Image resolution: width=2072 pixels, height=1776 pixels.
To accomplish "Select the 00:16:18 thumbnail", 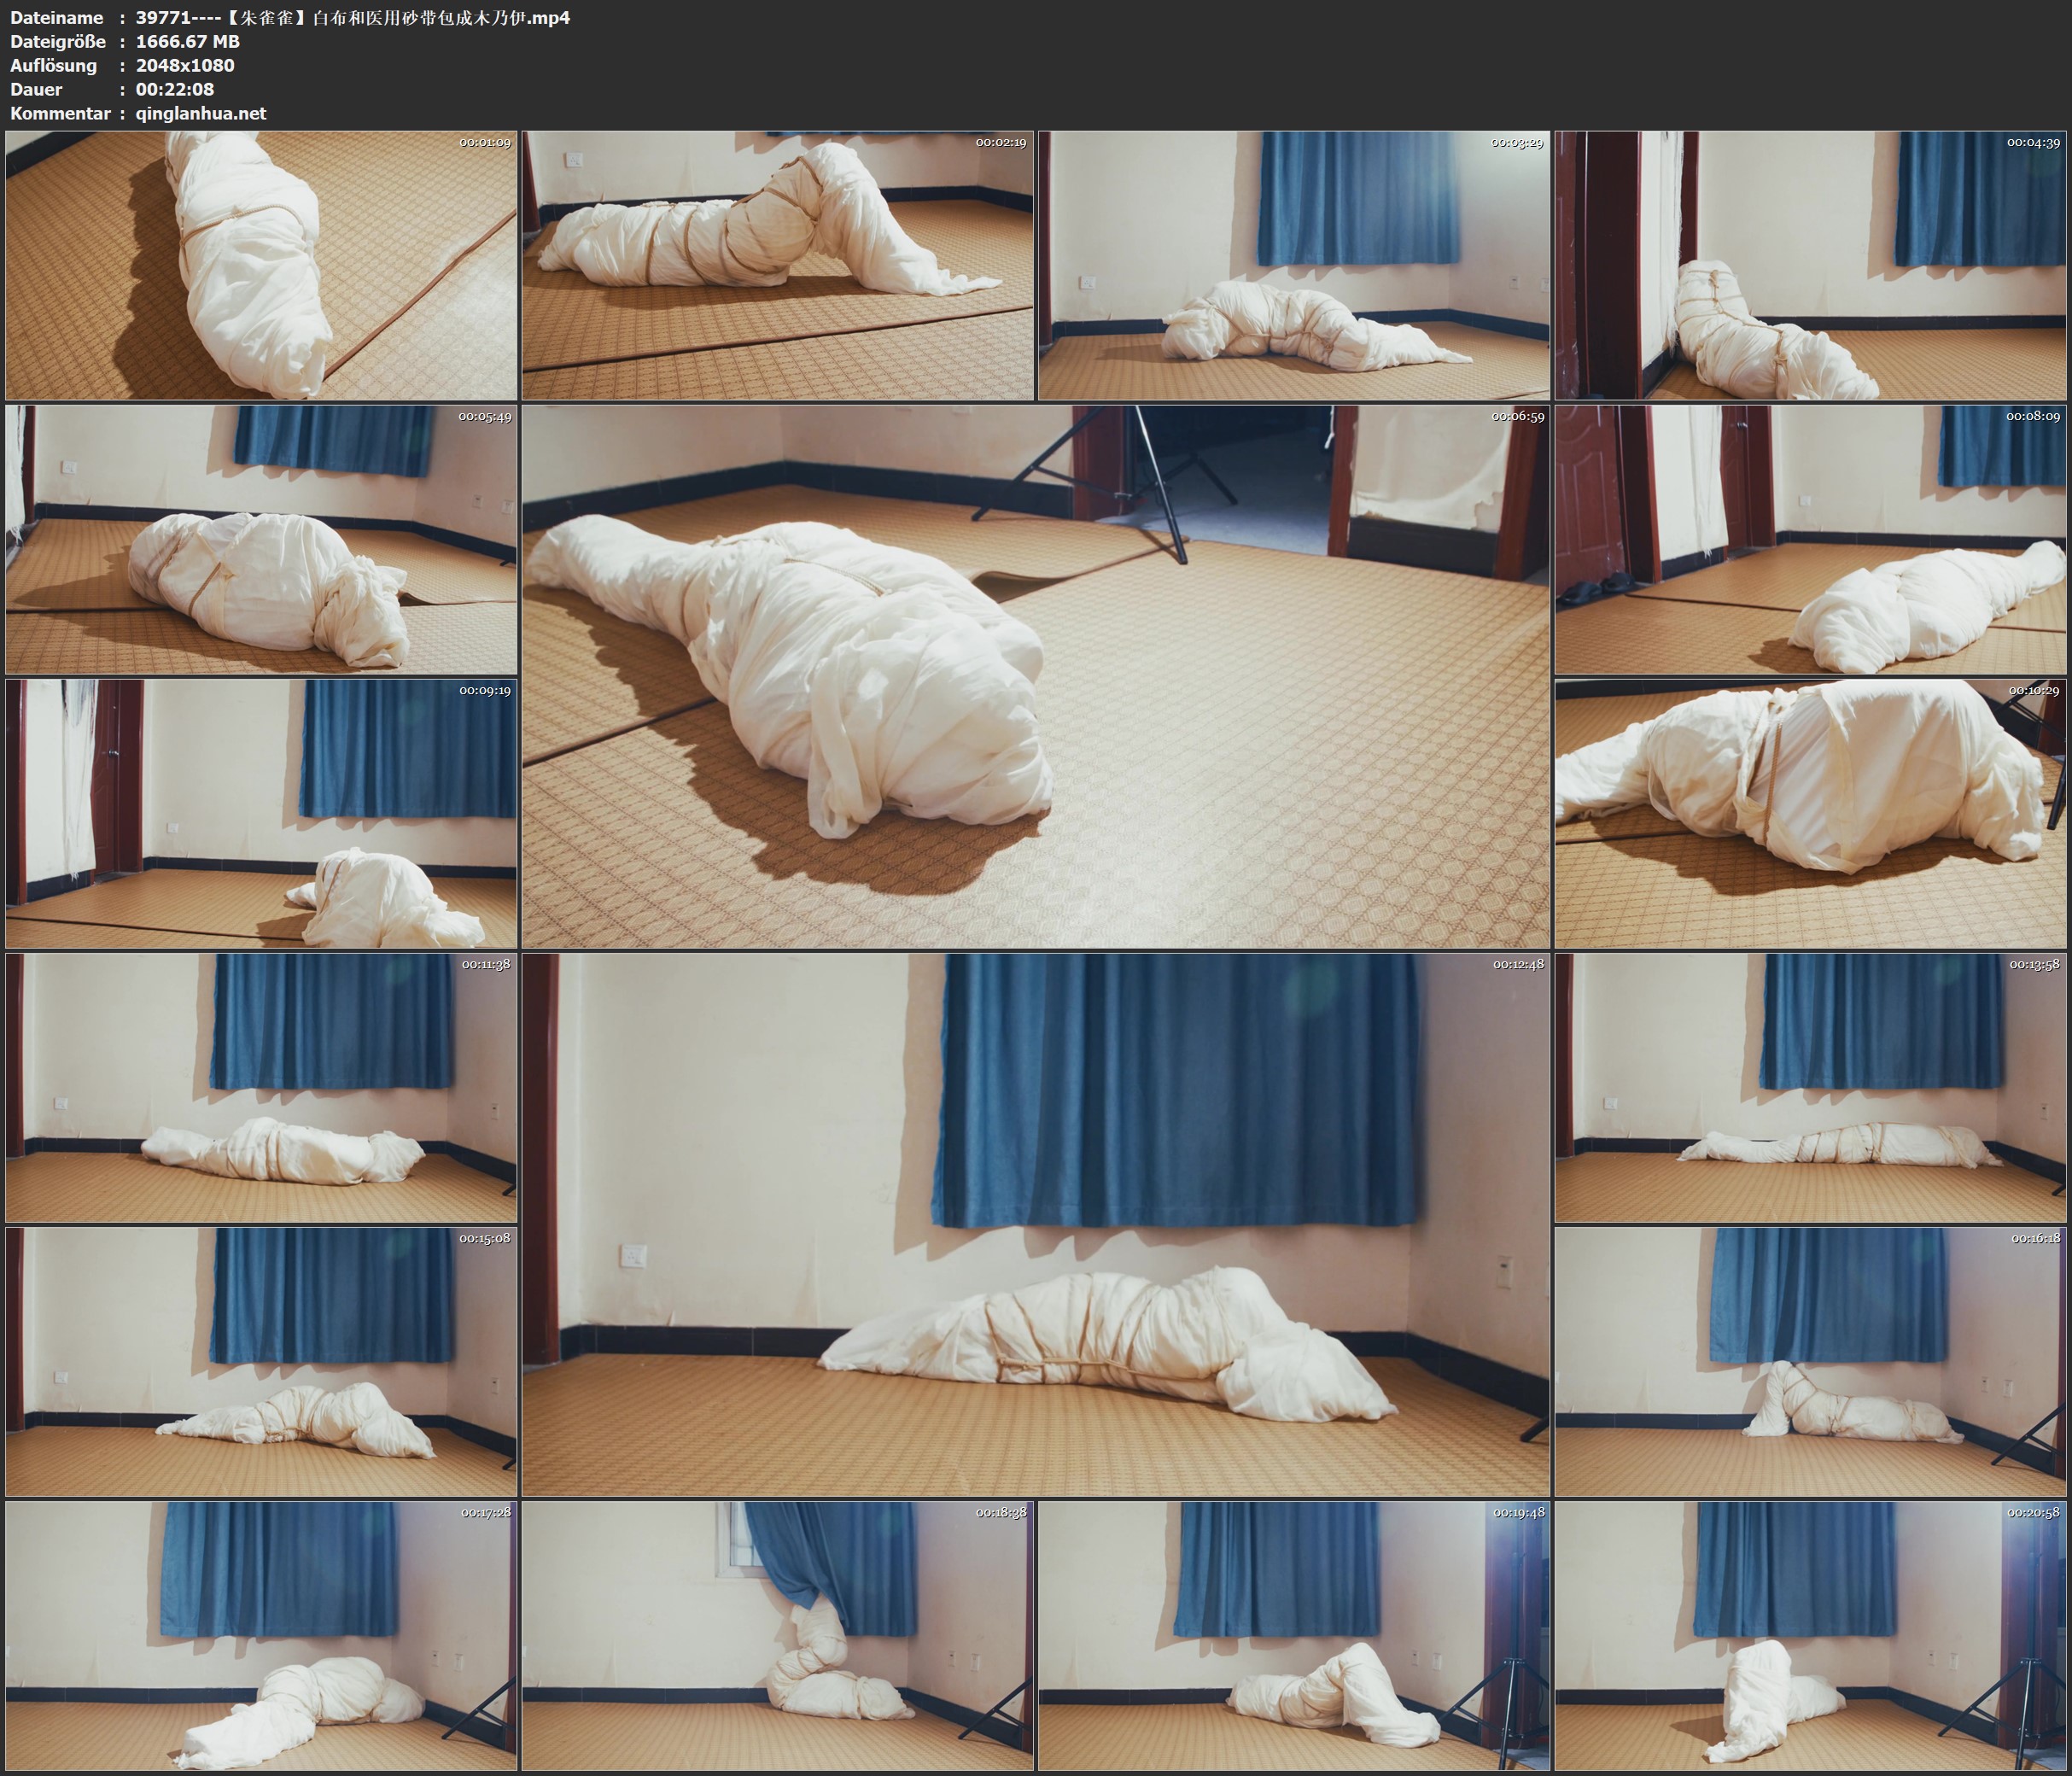I will coord(1810,1362).
